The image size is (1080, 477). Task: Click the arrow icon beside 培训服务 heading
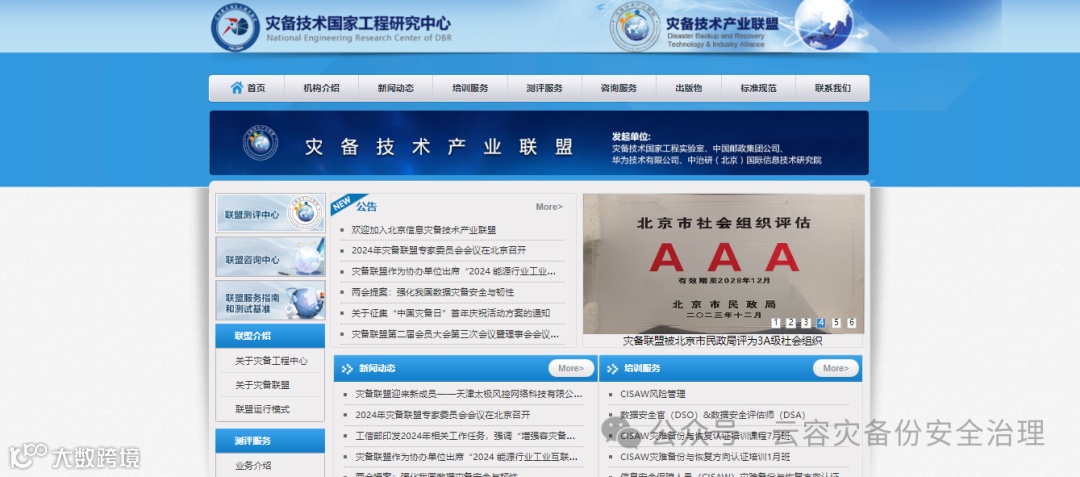pyautogui.click(x=612, y=369)
